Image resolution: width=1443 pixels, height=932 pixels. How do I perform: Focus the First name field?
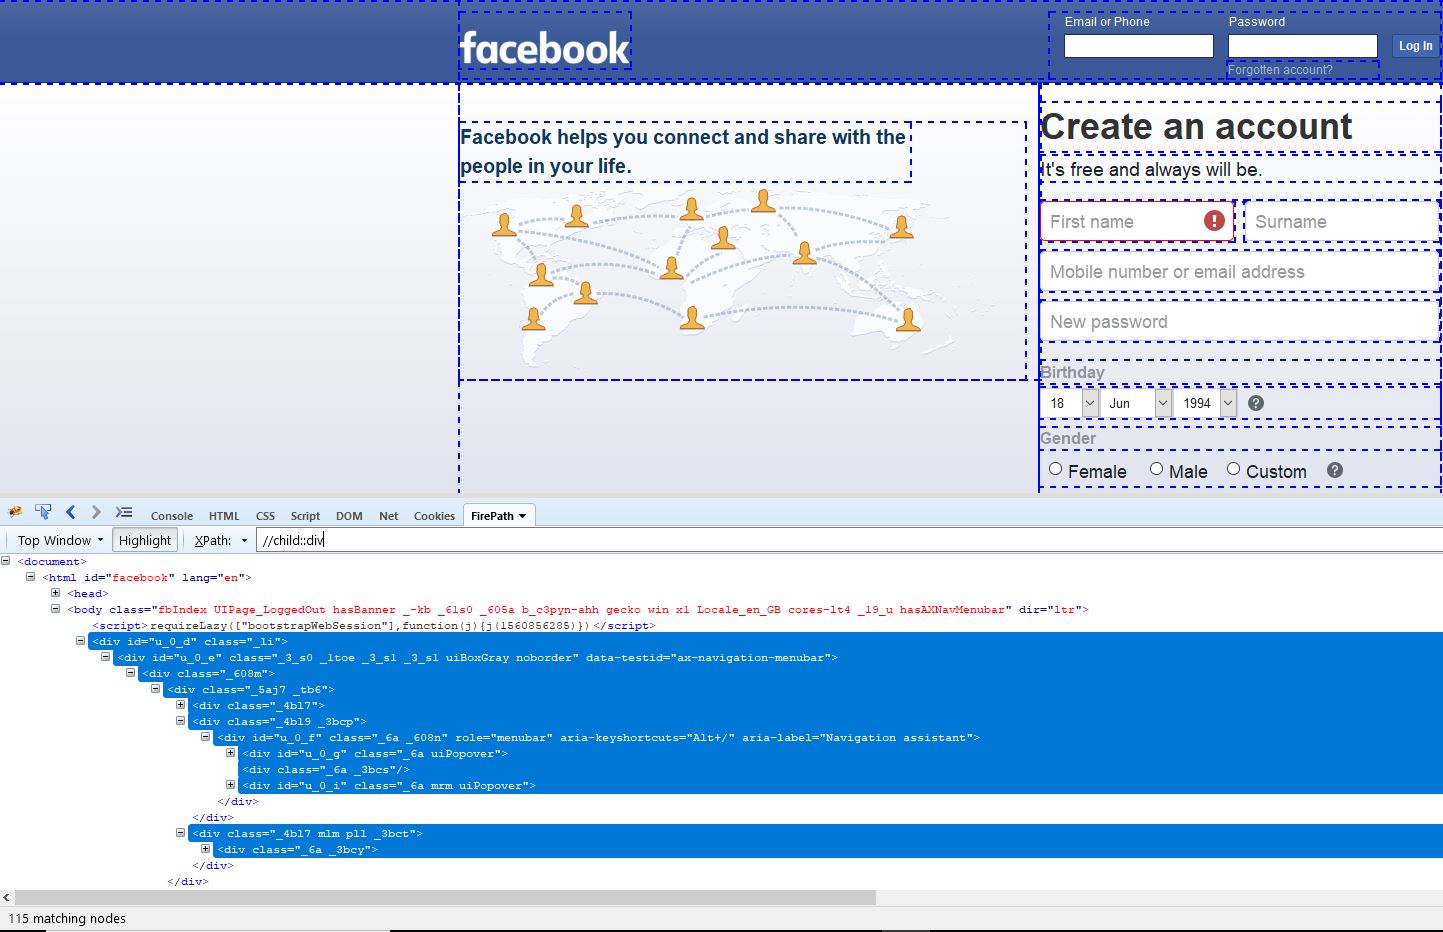1137,221
